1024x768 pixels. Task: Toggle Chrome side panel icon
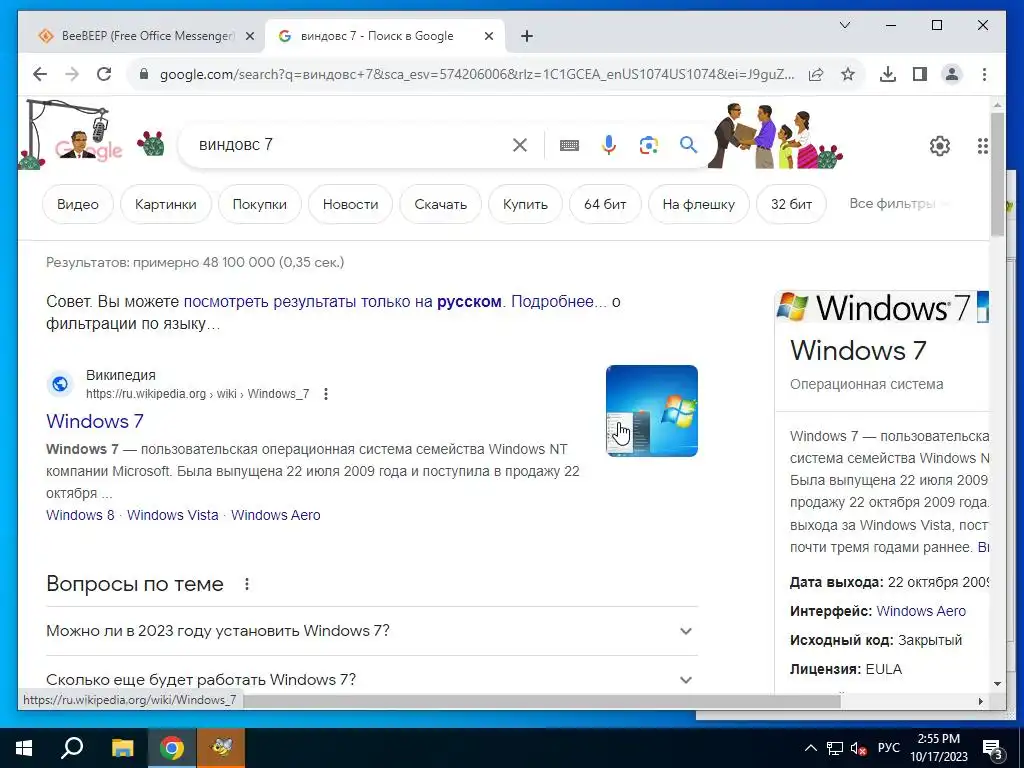920,74
